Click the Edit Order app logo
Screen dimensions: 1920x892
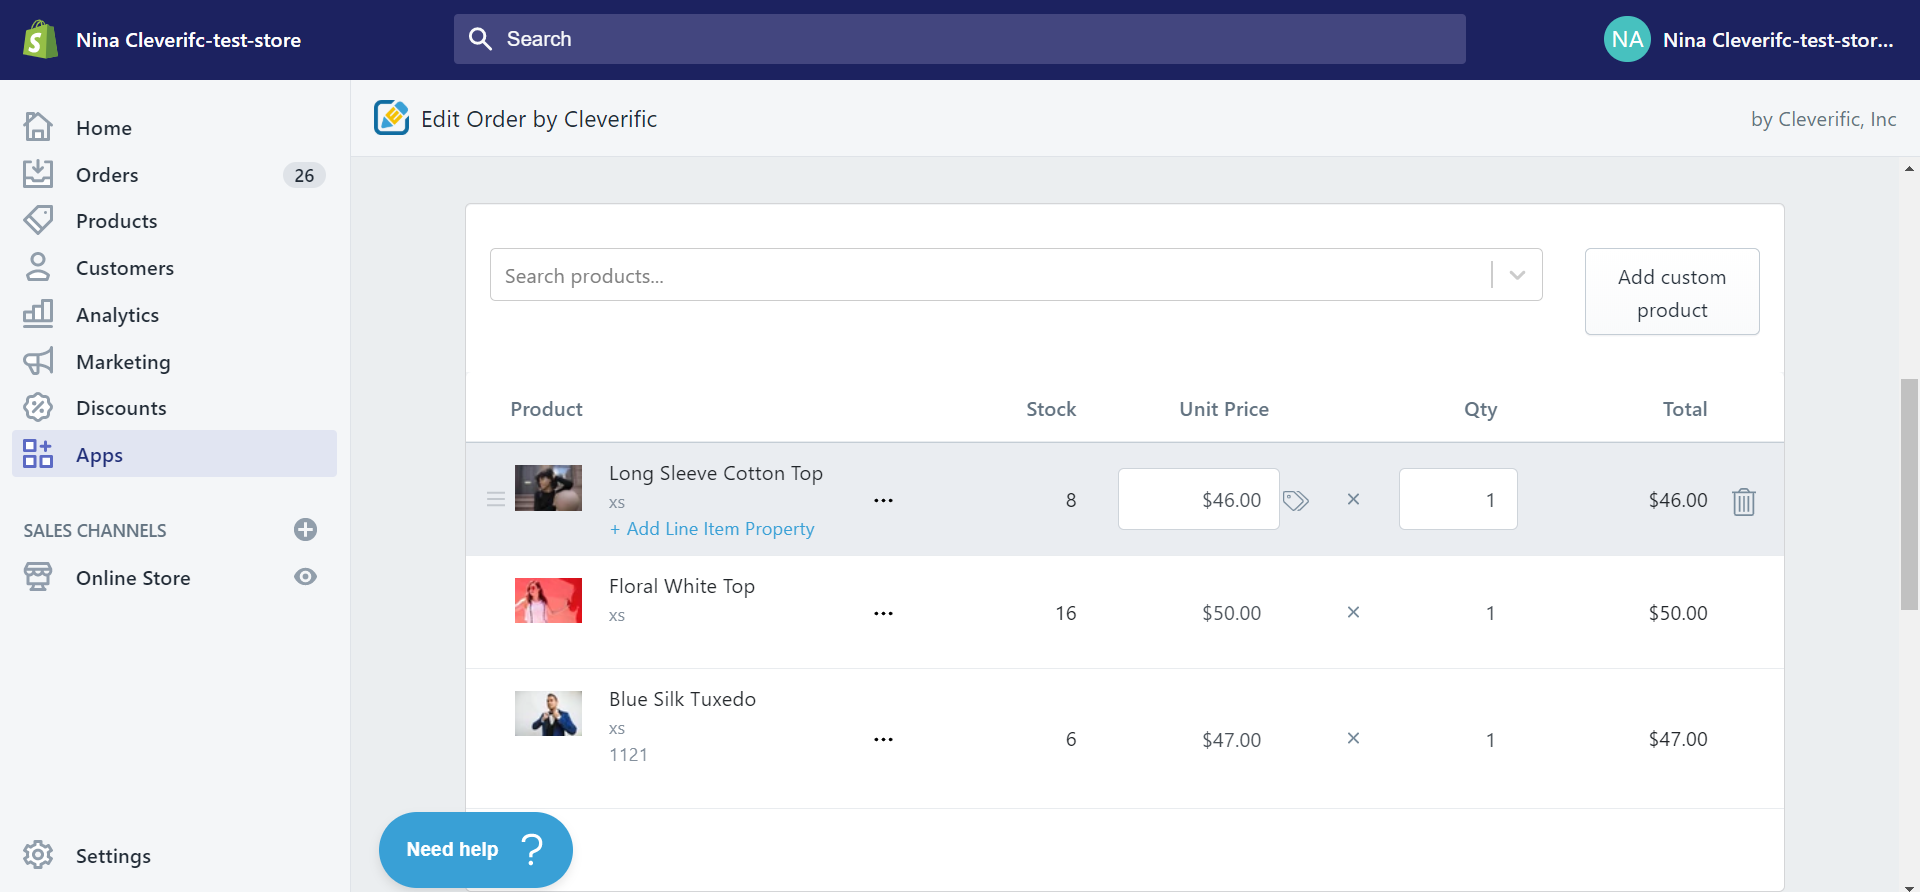point(391,118)
